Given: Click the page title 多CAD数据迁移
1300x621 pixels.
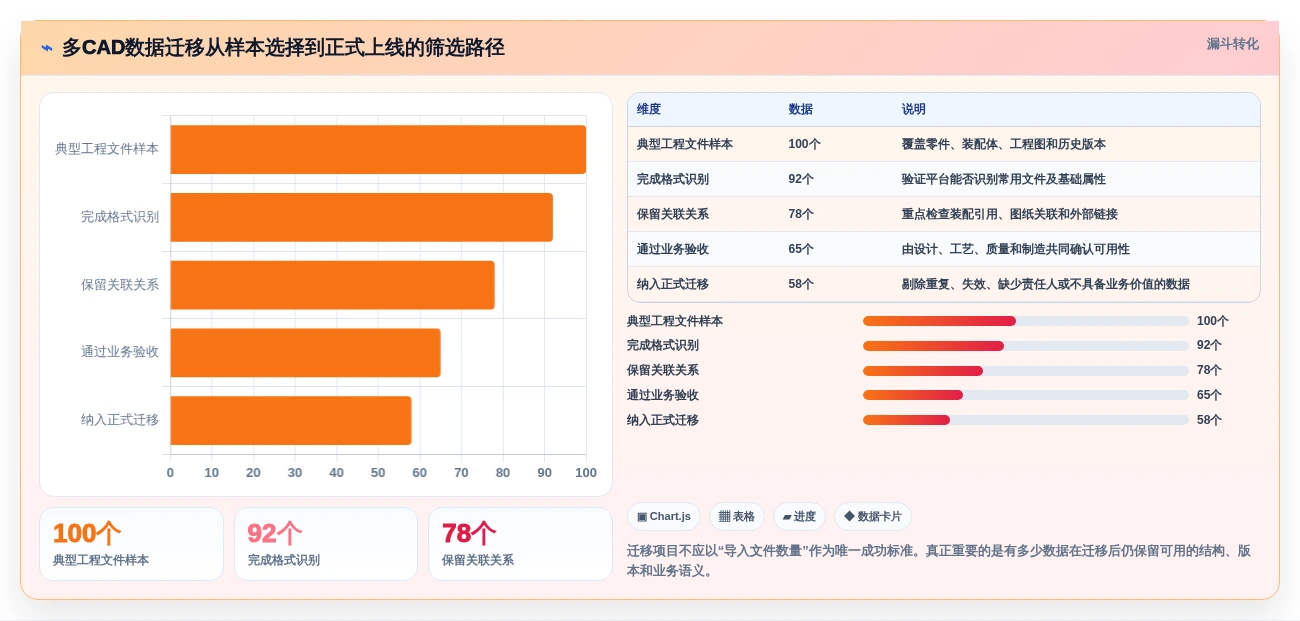Looking at the screenshot, I should pyautogui.click(x=283, y=48).
